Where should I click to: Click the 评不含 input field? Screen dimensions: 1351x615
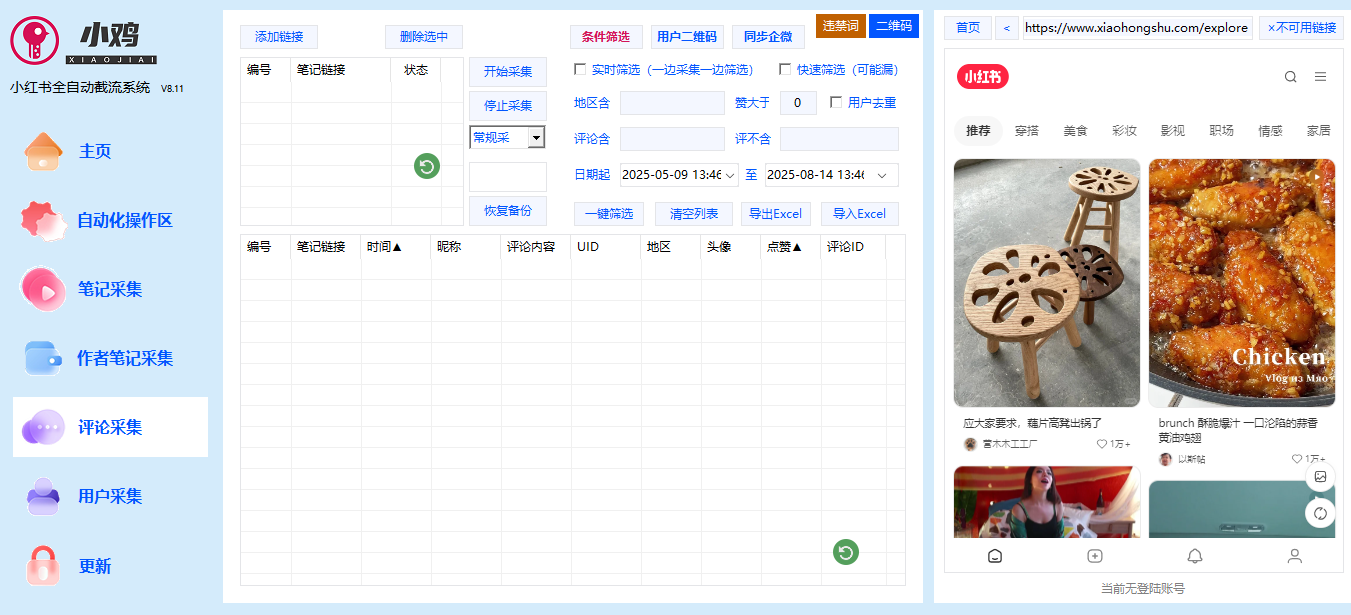click(x=839, y=139)
